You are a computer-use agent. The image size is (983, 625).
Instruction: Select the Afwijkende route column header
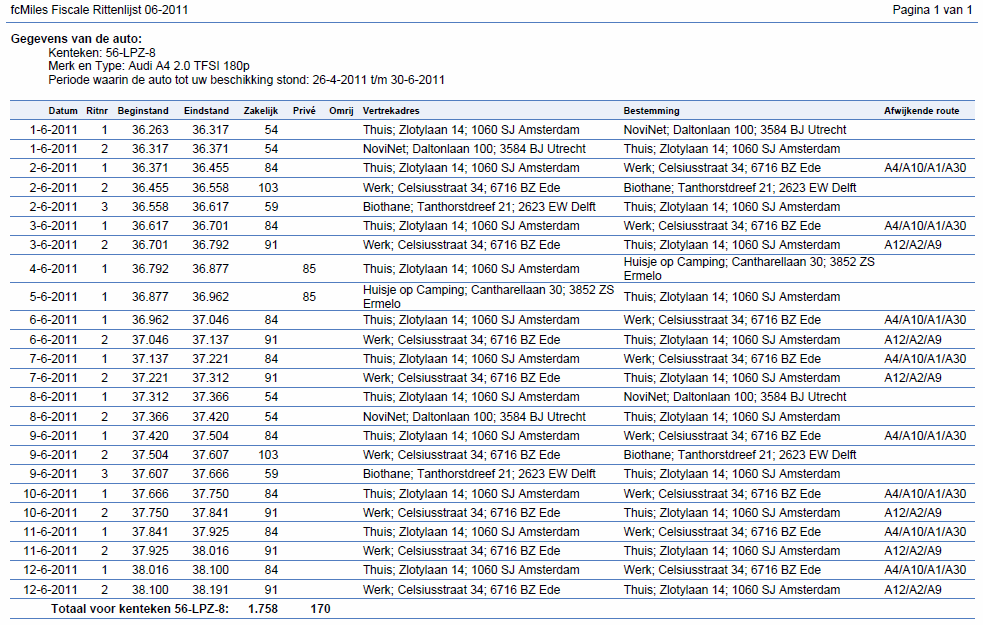click(922, 111)
